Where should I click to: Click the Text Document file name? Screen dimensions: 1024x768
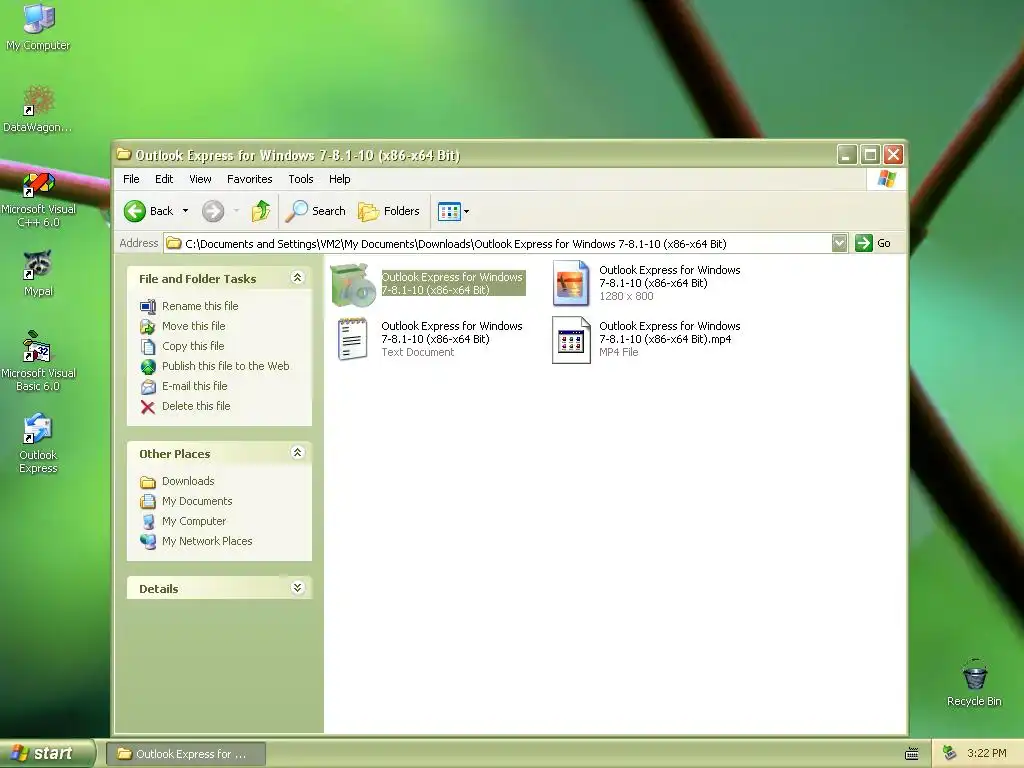coord(452,332)
